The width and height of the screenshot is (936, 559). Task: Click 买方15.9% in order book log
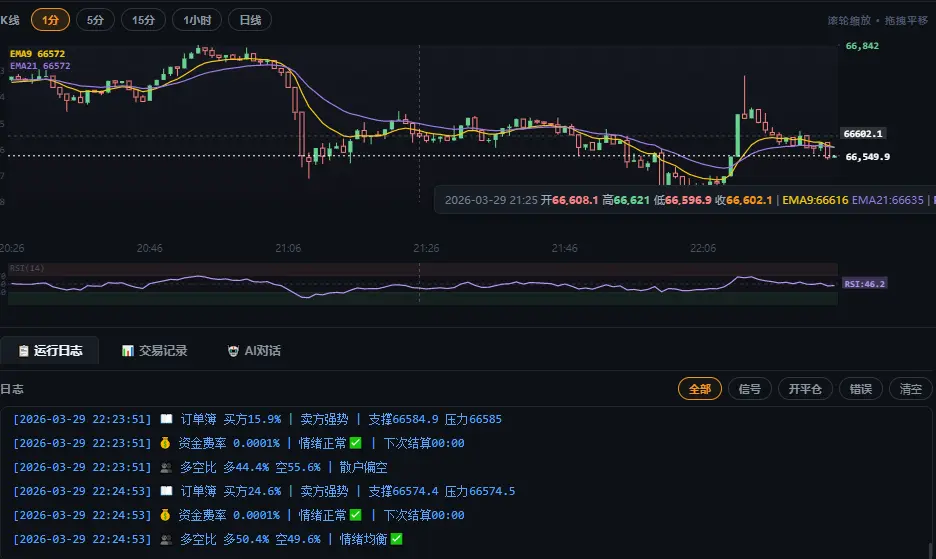coord(252,419)
